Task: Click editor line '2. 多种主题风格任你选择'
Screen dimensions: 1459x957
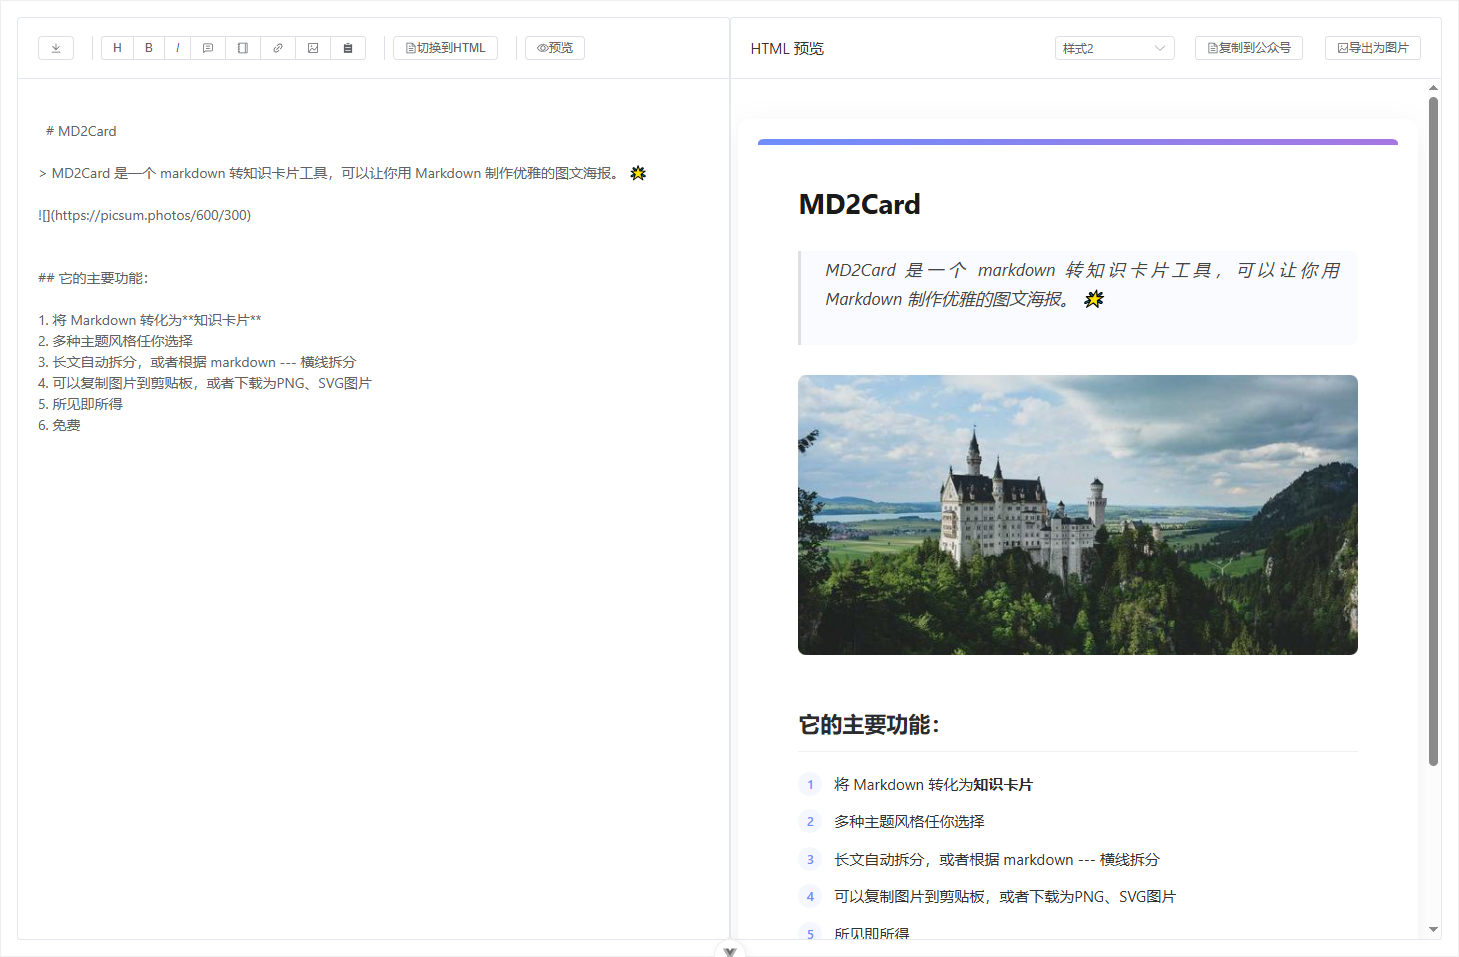Action: point(115,341)
